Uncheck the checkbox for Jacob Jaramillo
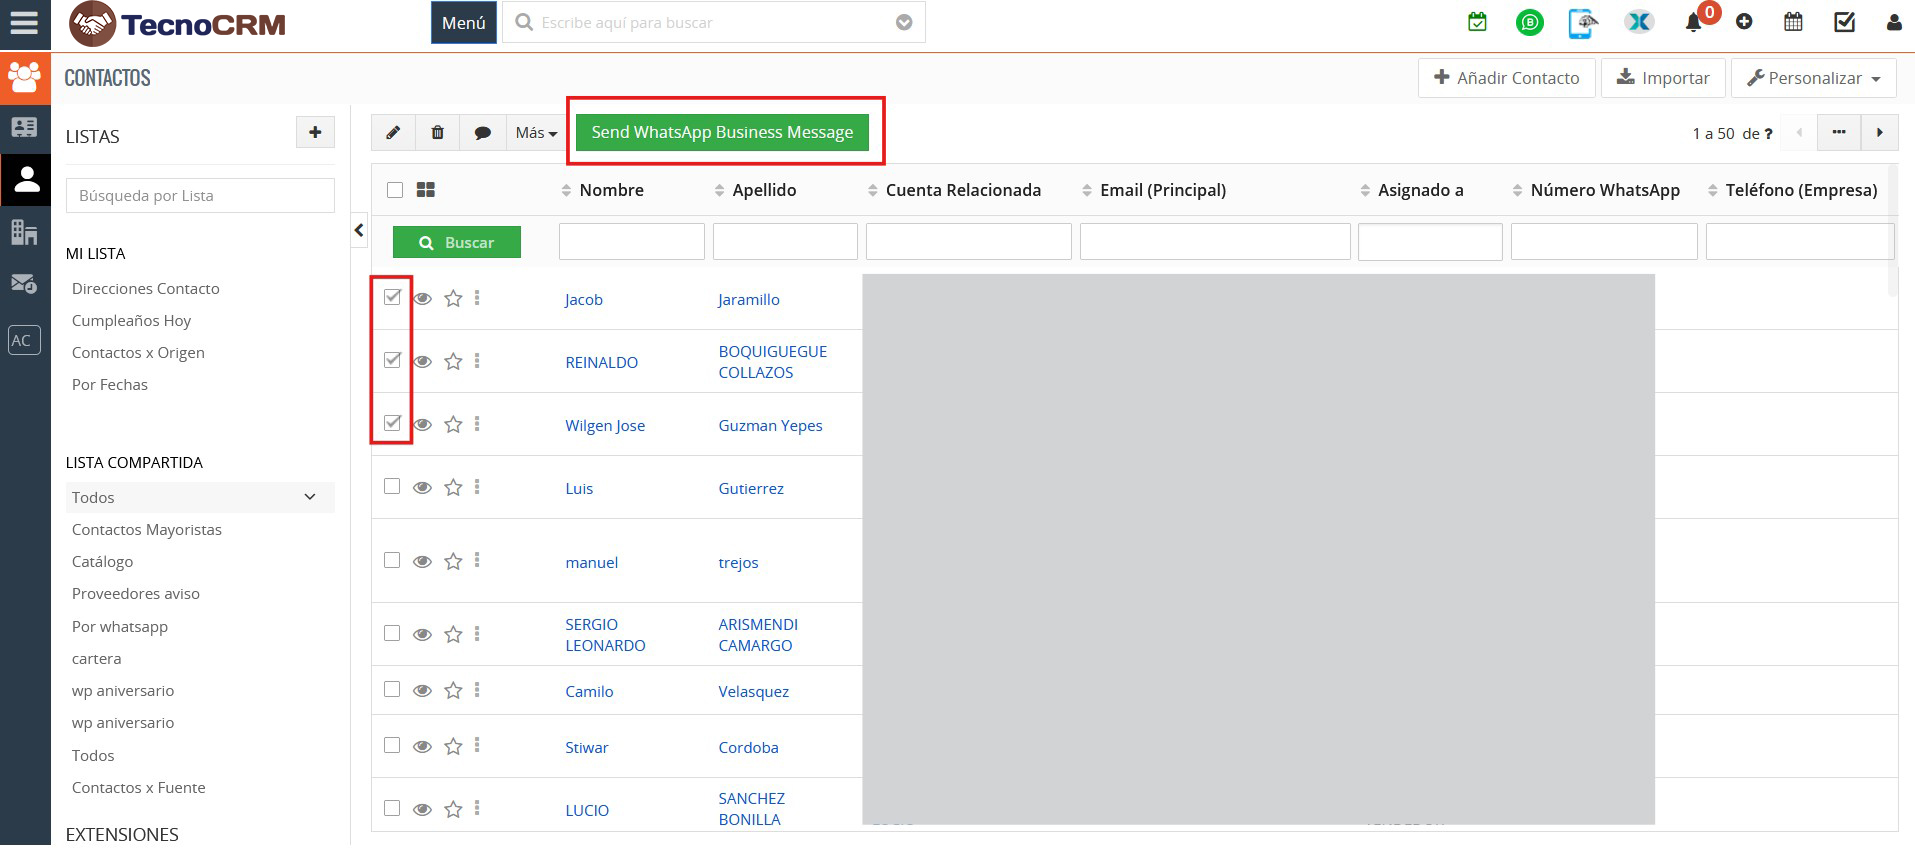 [x=392, y=297]
